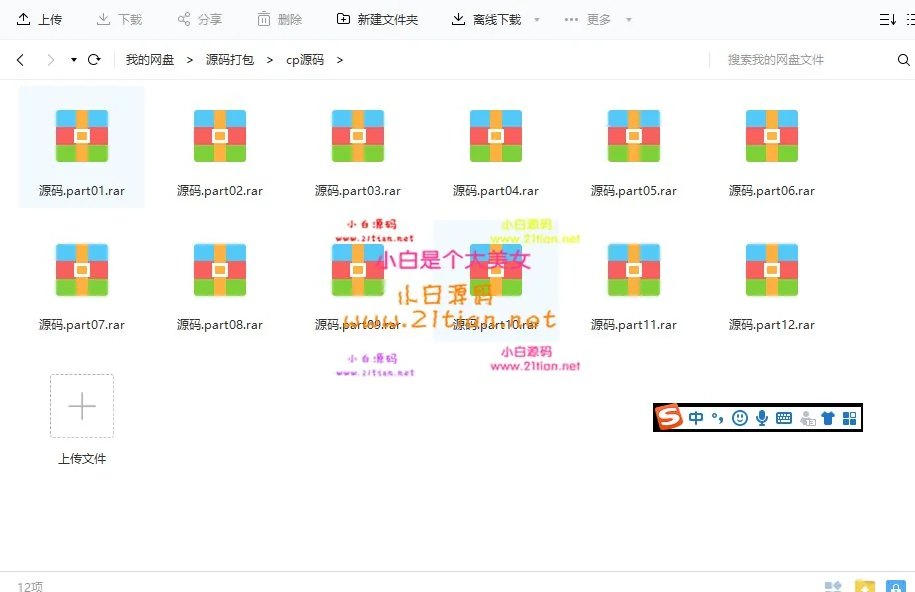The image size is (915, 592).
Task: Go to 我的网盘 in the breadcrumb
Action: [149, 60]
